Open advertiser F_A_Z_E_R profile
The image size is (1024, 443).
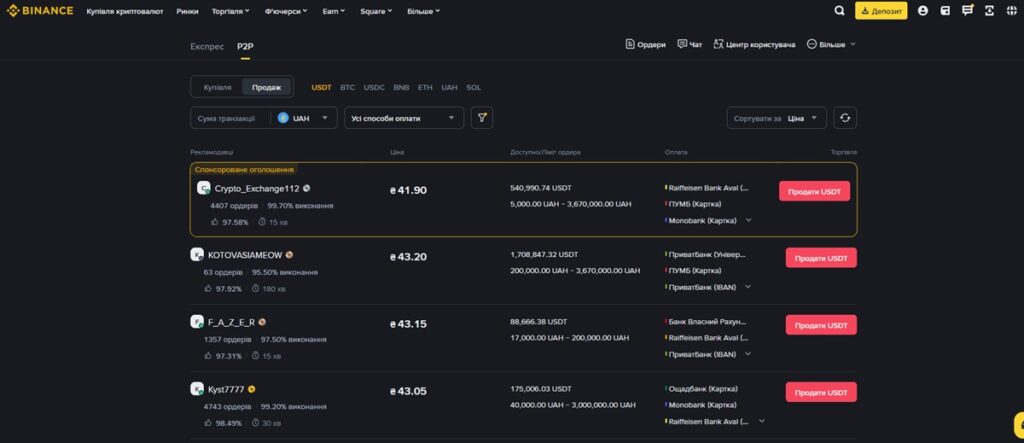[x=231, y=322]
